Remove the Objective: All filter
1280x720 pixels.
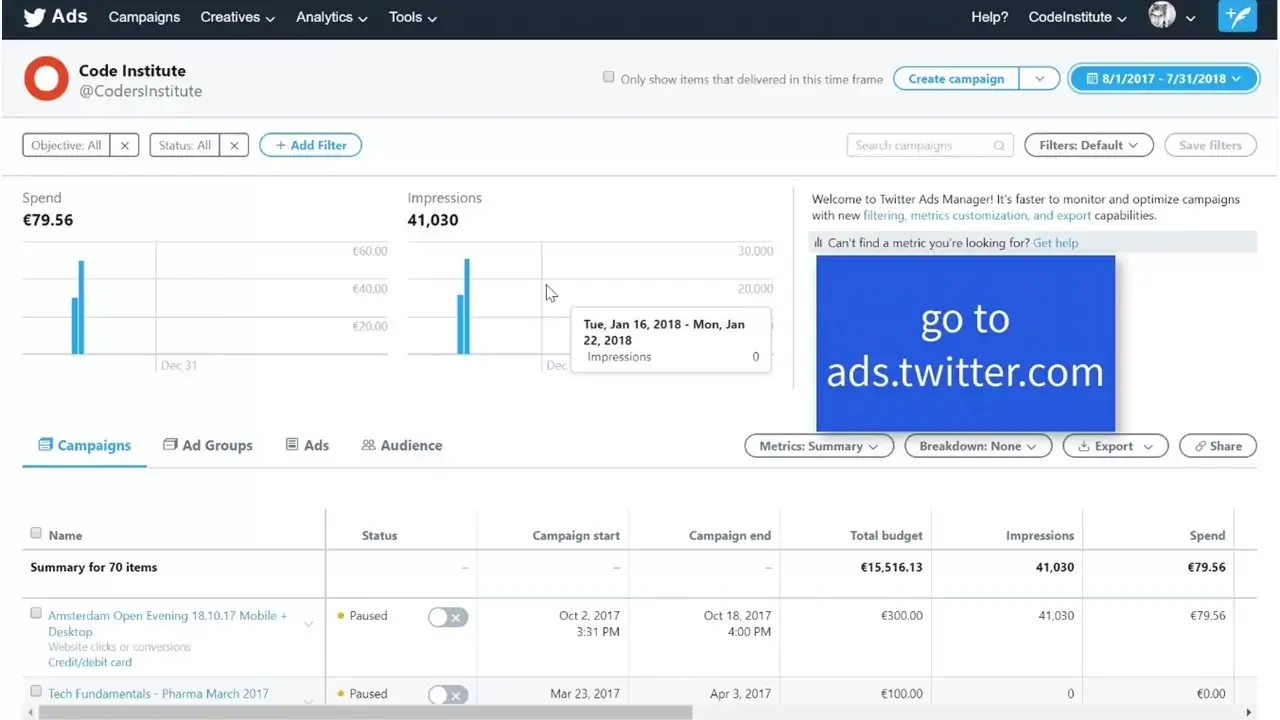(x=124, y=145)
